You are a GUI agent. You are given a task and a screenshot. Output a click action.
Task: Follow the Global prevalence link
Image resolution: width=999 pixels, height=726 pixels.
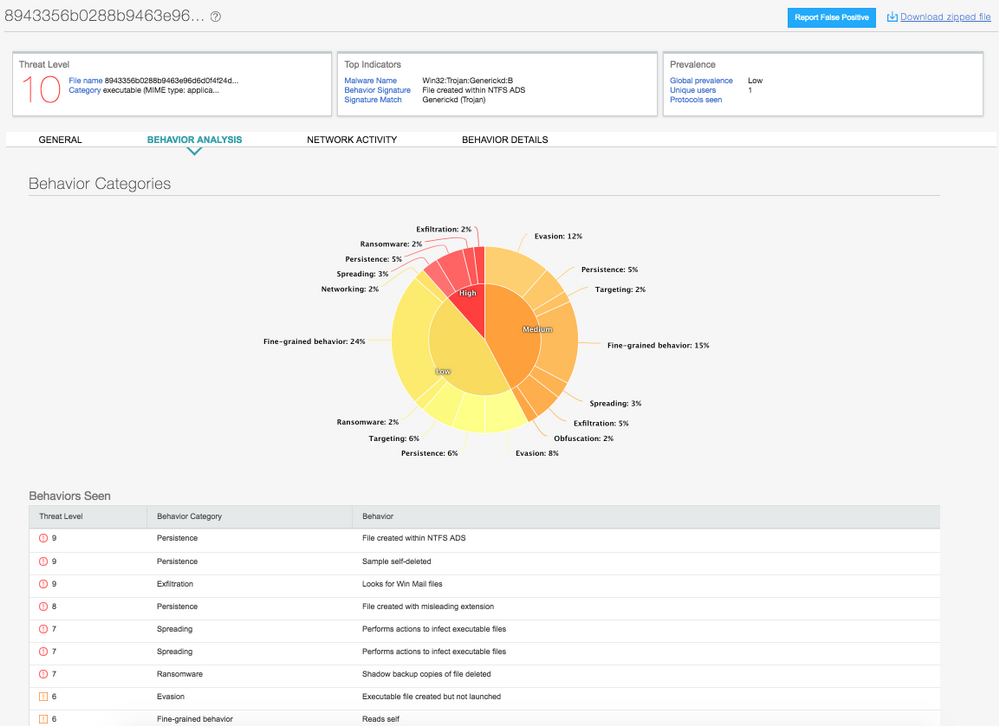click(x=701, y=81)
